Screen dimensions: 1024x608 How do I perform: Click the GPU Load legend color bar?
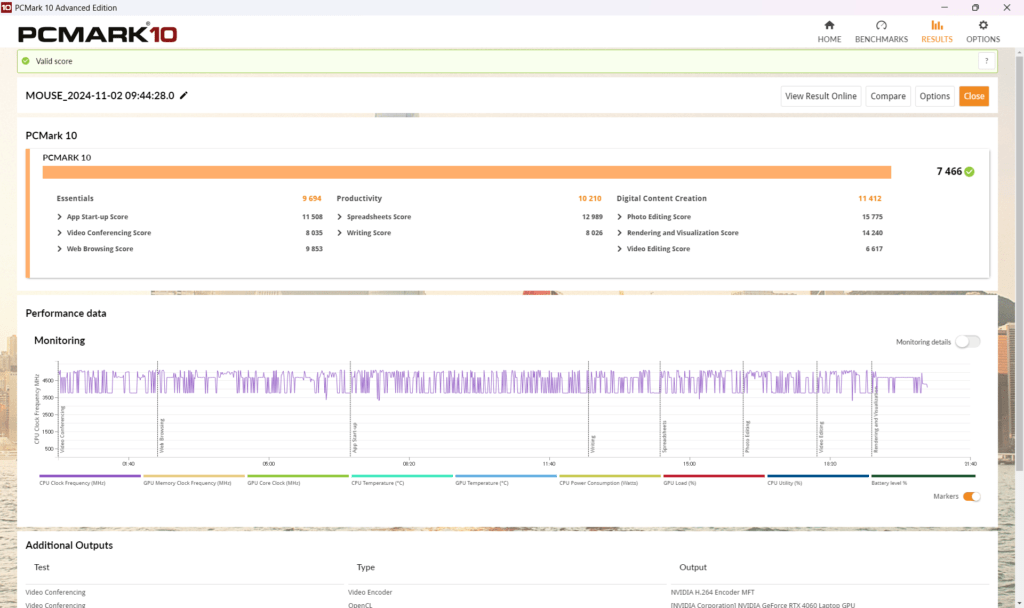pyautogui.click(x=713, y=477)
